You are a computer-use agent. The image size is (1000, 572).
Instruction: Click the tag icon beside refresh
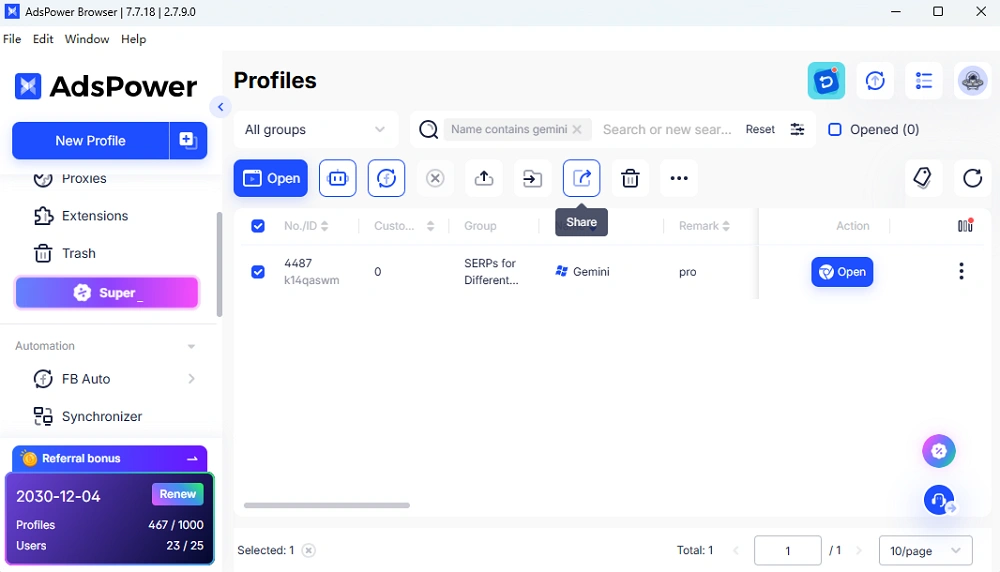click(x=923, y=179)
